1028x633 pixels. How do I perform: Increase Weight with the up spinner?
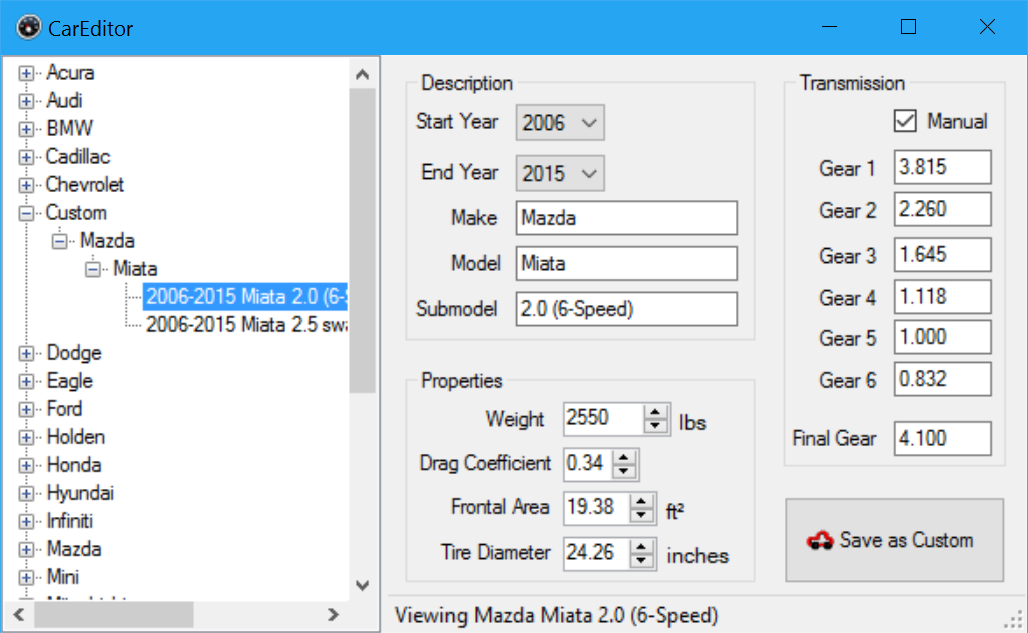655,412
